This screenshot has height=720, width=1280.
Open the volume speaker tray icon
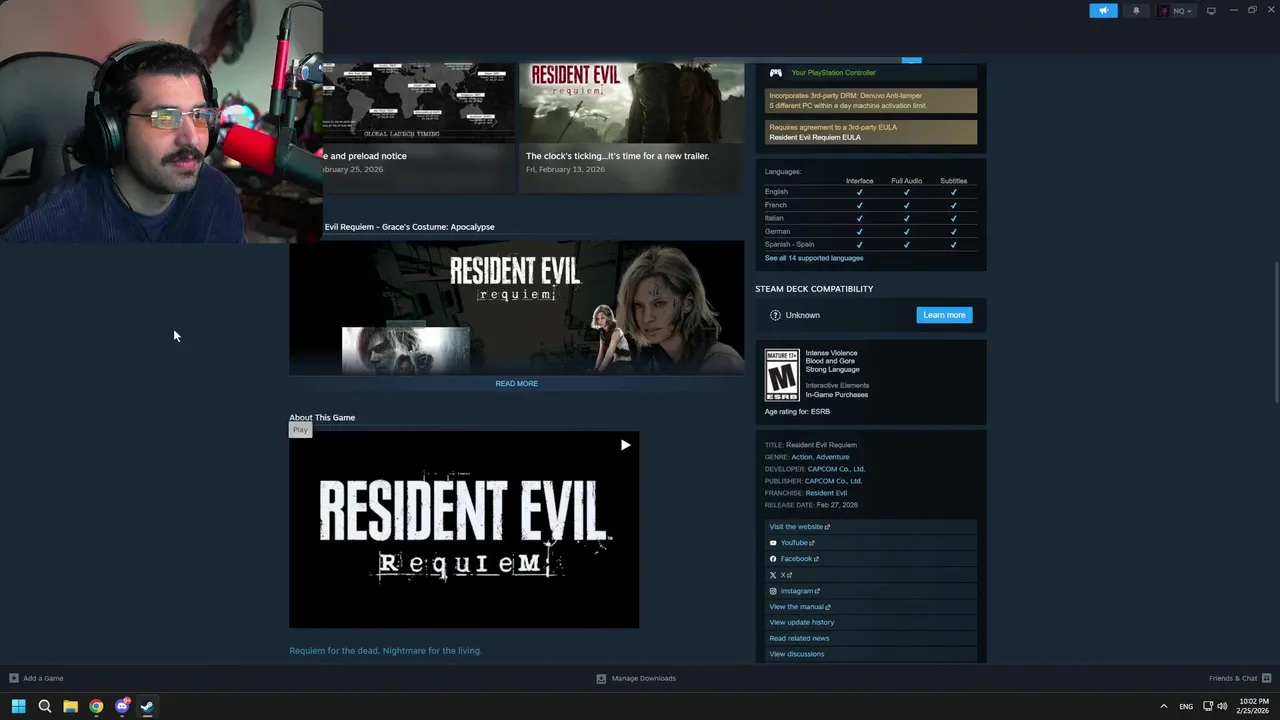[1222, 706]
